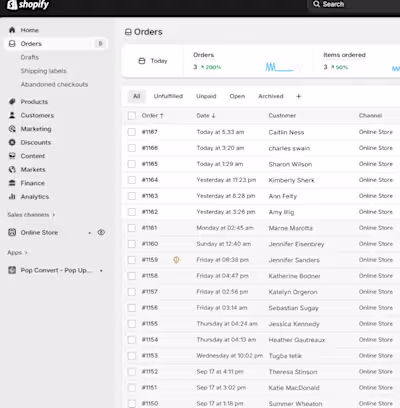Select checkbox for order #1165
400x408 pixels.
(132, 164)
